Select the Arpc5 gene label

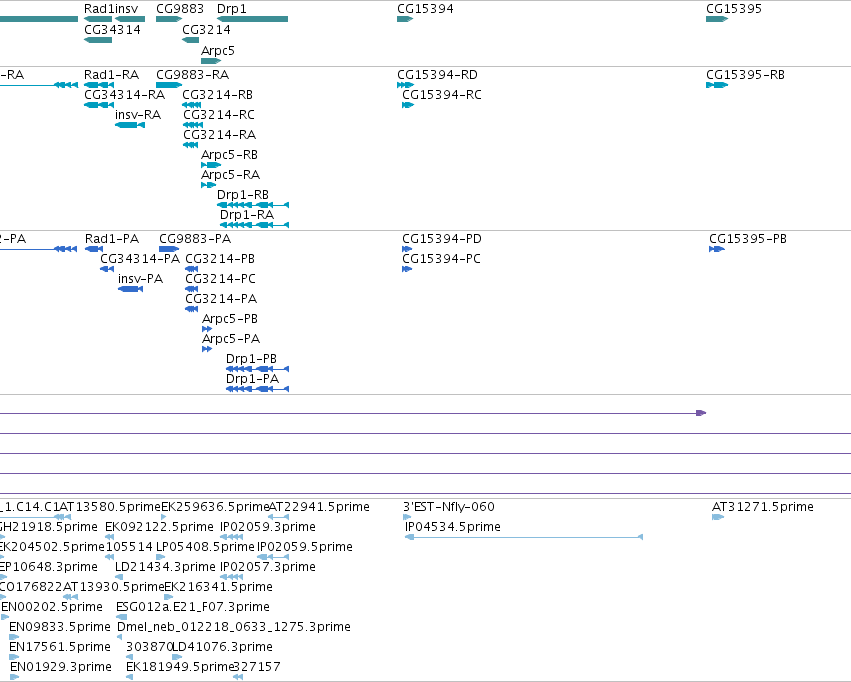click(x=218, y=51)
